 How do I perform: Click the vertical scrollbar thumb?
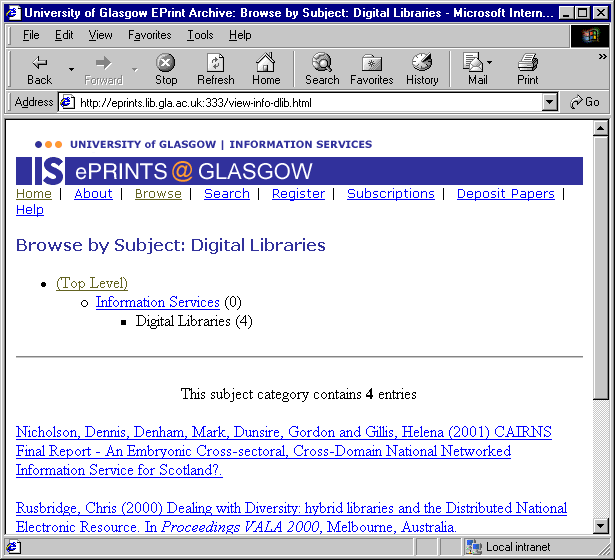(x=601, y=267)
